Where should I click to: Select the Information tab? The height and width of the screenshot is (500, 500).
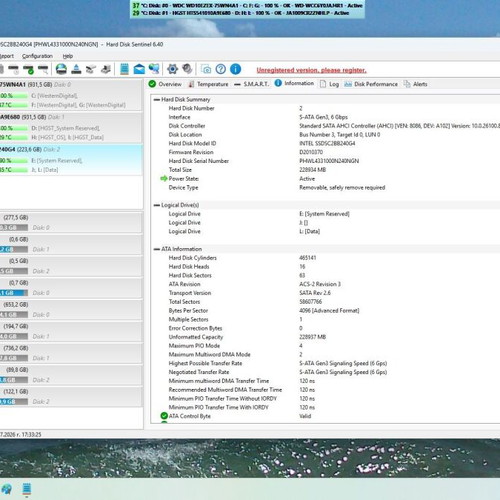(x=294, y=83)
